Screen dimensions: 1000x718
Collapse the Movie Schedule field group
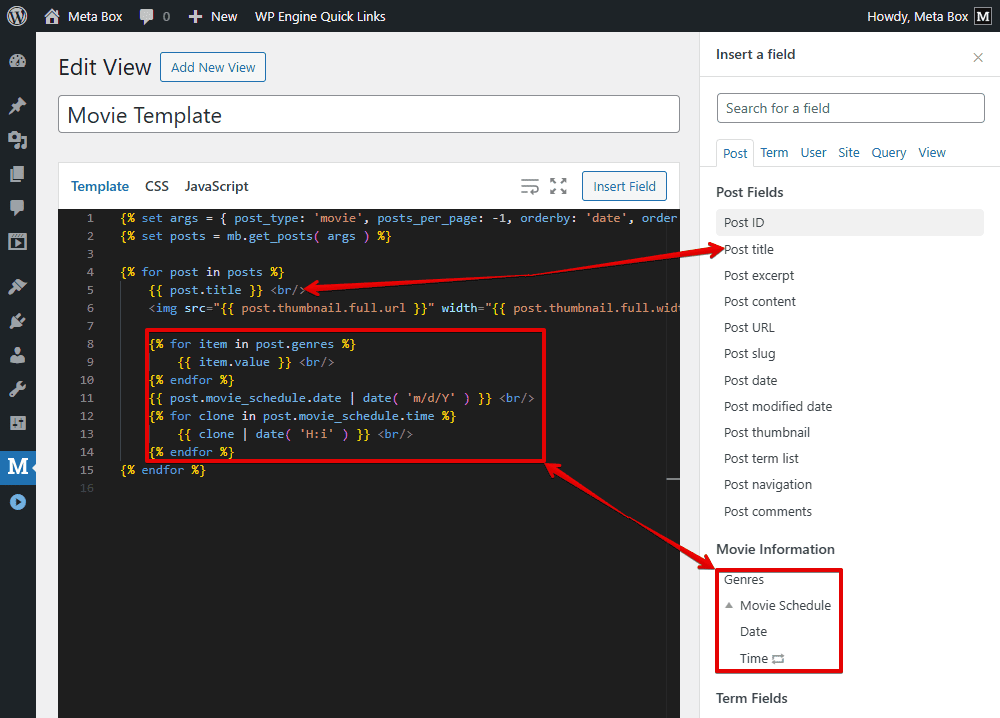point(729,605)
